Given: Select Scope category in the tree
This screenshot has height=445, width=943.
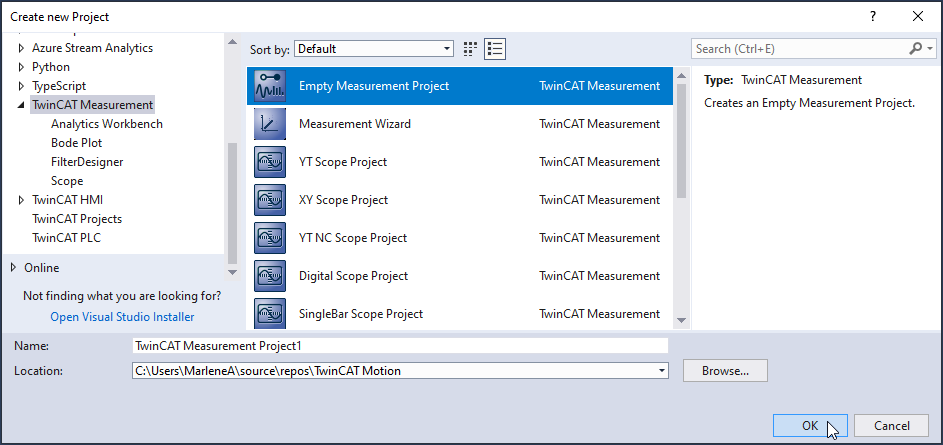Looking at the screenshot, I should pyautogui.click(x=67, y=181).
